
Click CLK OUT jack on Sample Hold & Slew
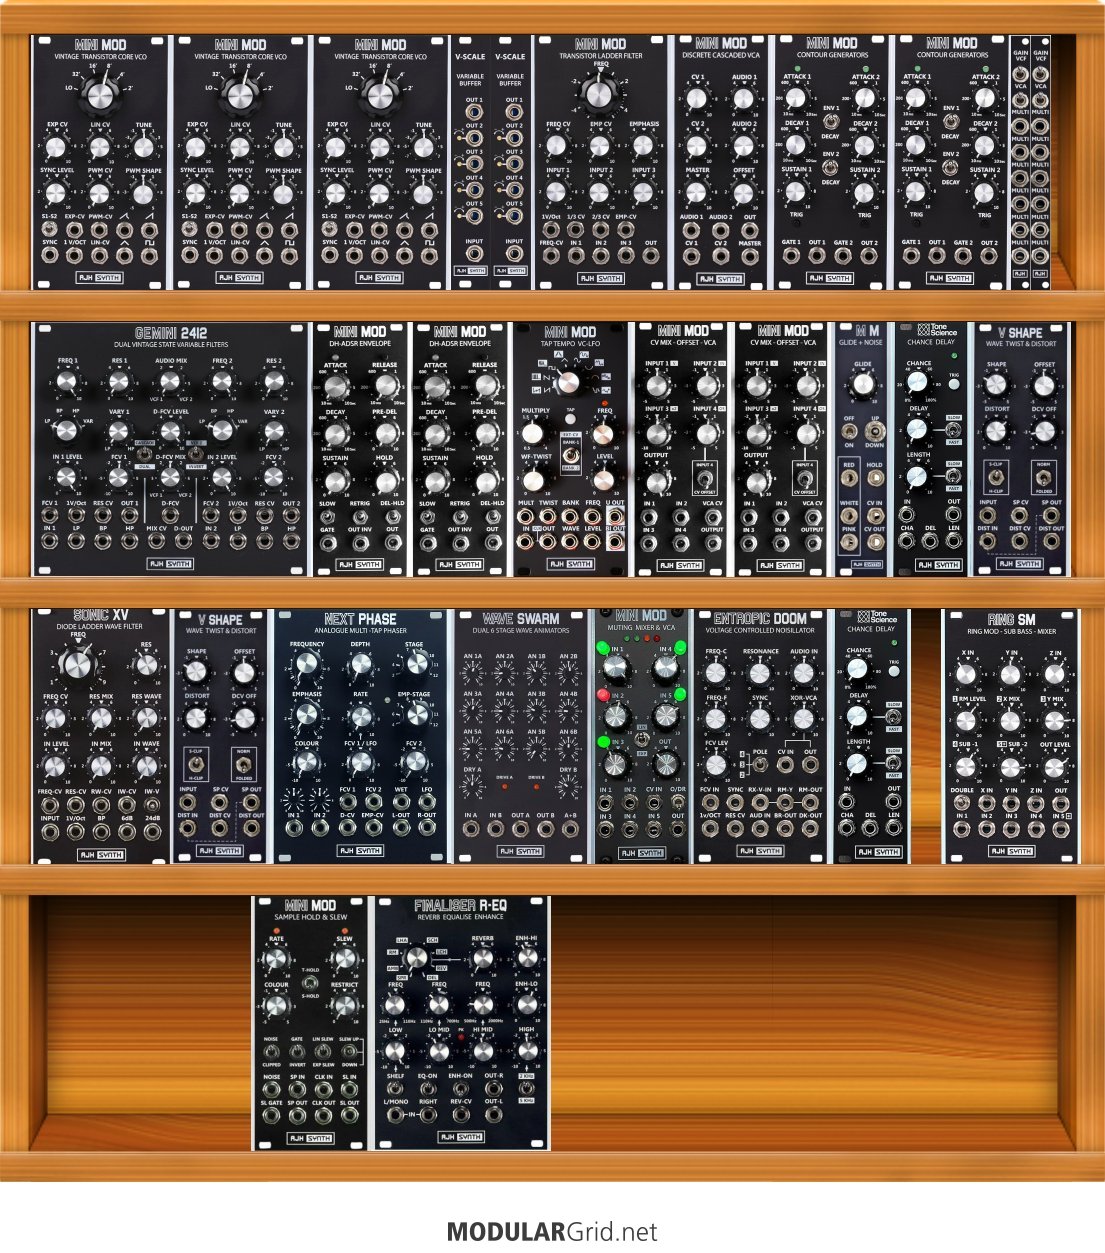[323, 1114]
